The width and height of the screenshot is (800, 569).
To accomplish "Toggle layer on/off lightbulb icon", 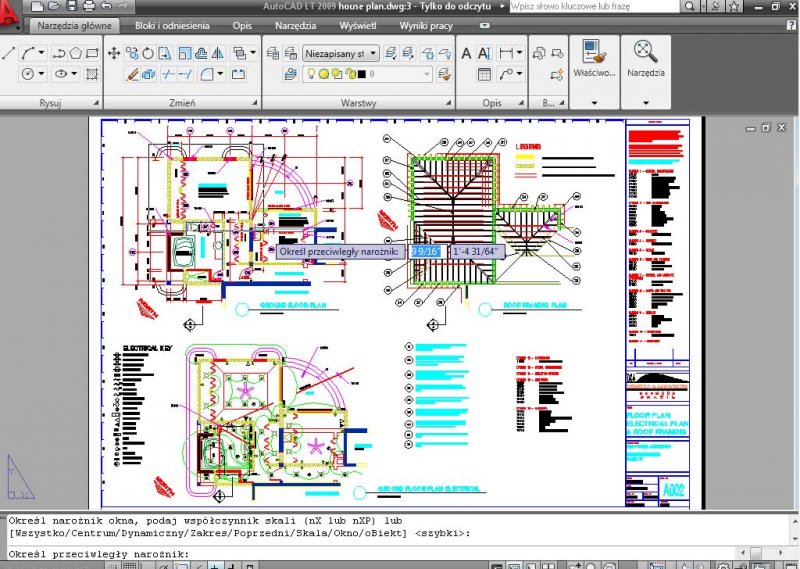I will pos(310,74).
